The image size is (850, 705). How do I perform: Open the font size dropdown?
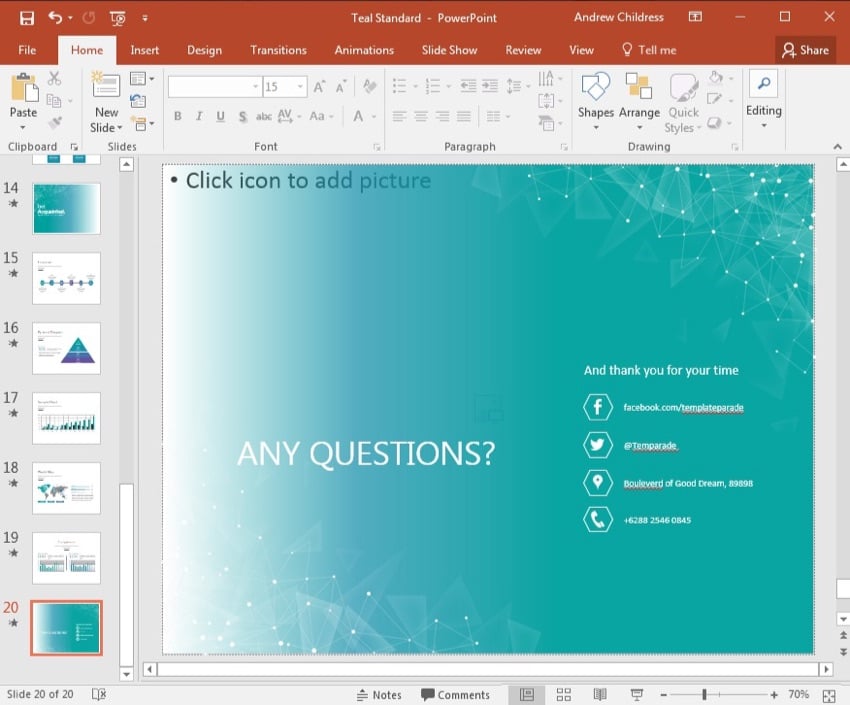pos(300,88)
